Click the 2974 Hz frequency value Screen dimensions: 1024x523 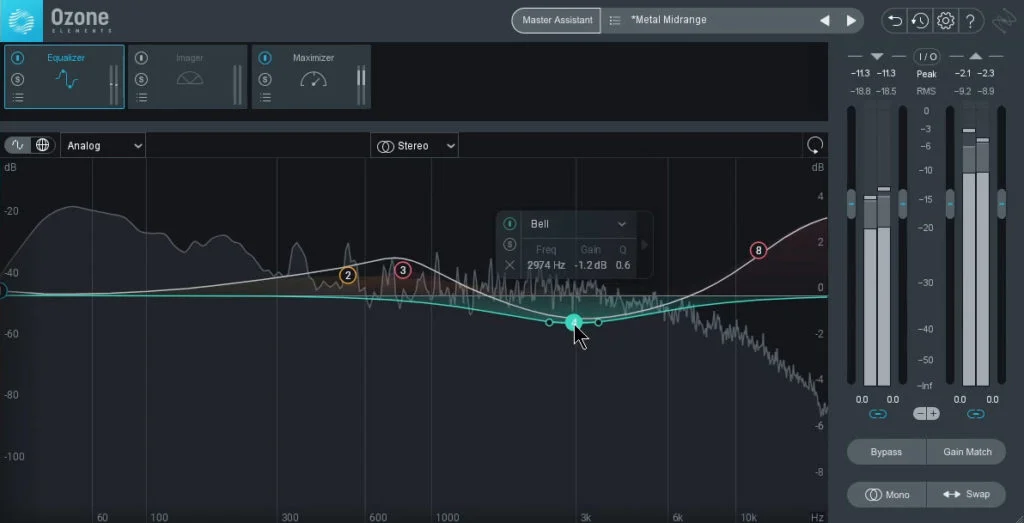[546, 265]
